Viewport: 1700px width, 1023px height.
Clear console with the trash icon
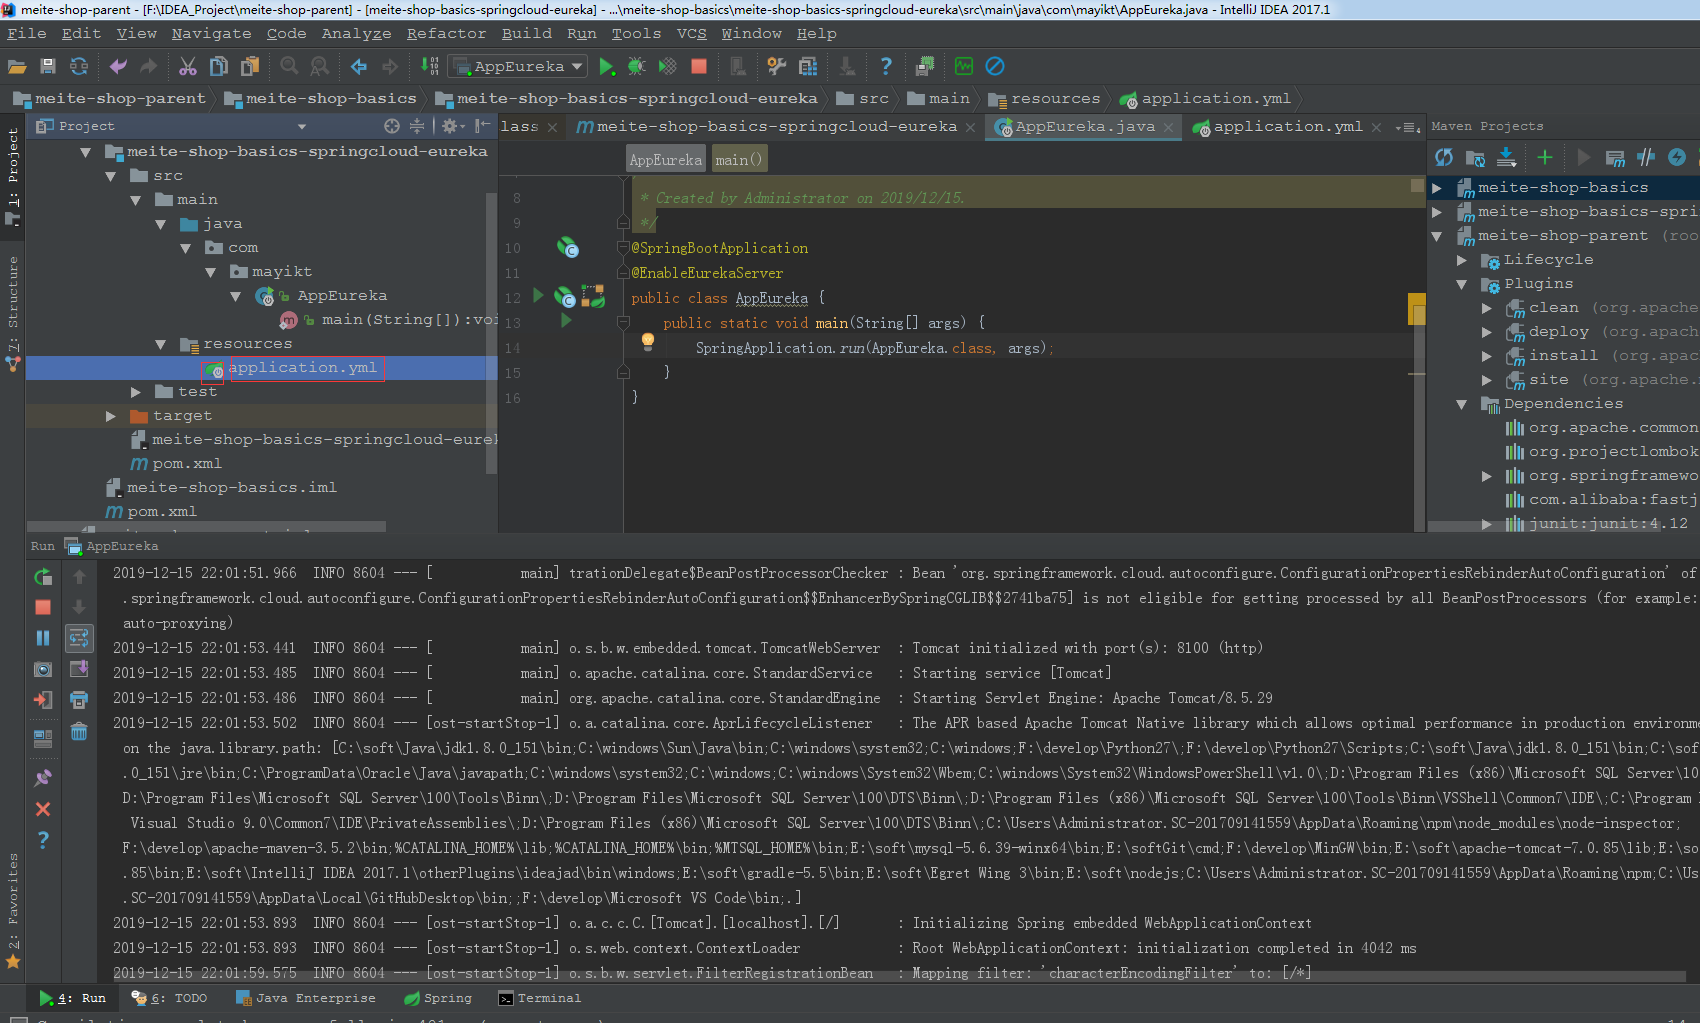coord(79,732)
